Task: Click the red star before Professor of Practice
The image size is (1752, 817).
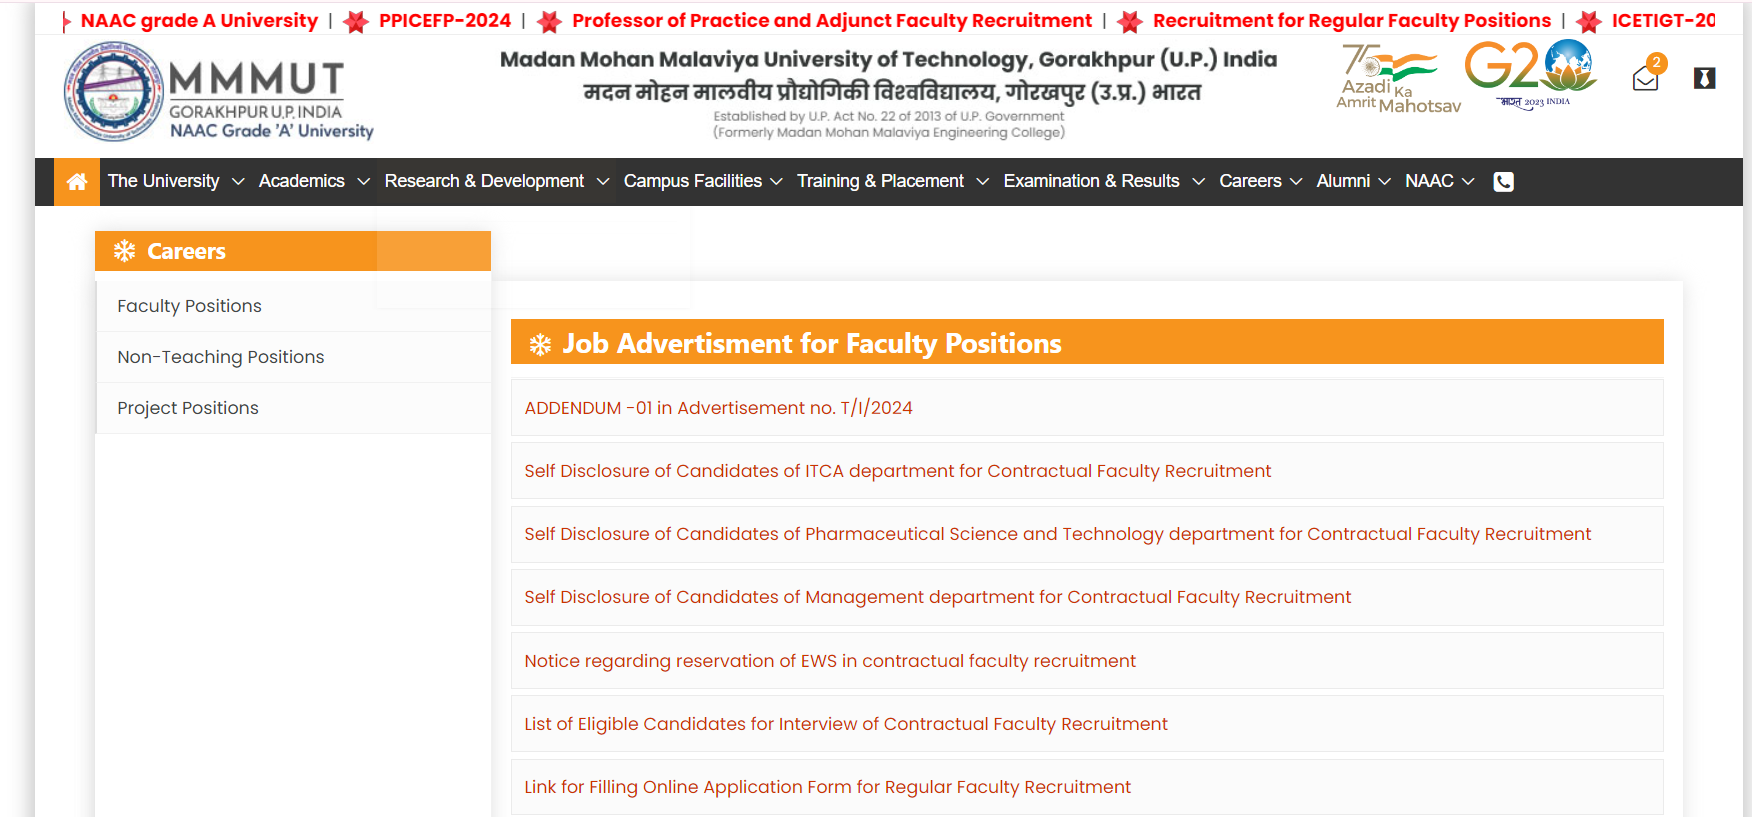Action: point(549,21)
